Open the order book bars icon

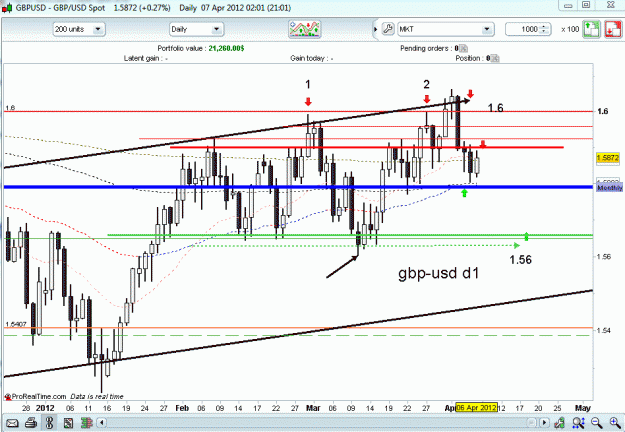(x=86, y=423)
